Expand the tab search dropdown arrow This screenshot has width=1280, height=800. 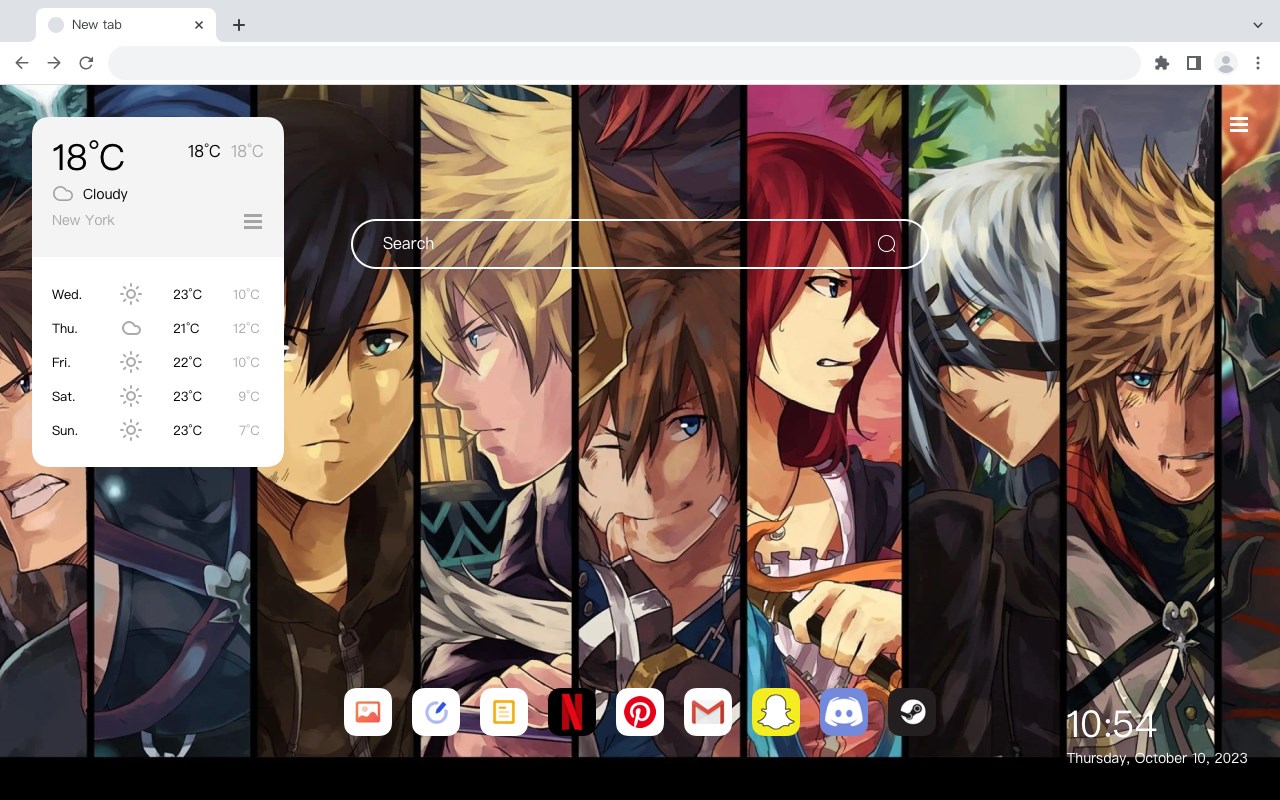click(1258, 25)
